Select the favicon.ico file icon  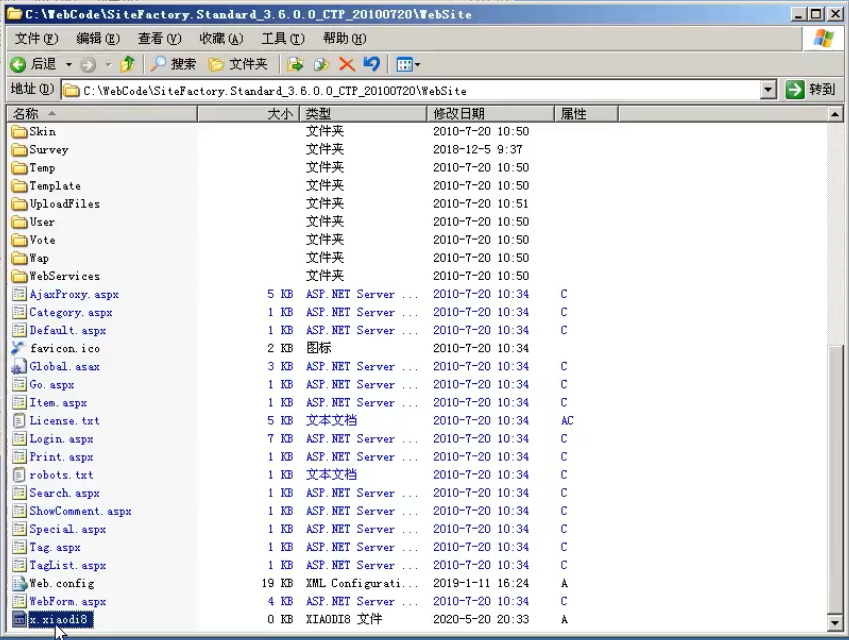(19, 348)
